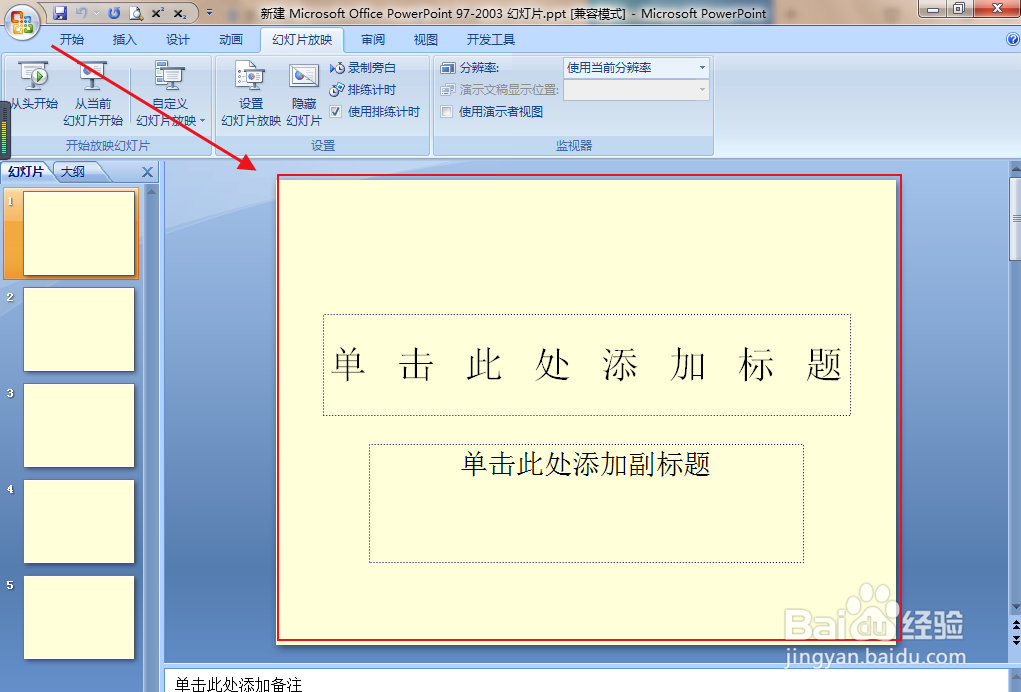Click the slide editor vertical scrollbar thumb
Screen dimensions: 1021x692
coord(1015,218)
